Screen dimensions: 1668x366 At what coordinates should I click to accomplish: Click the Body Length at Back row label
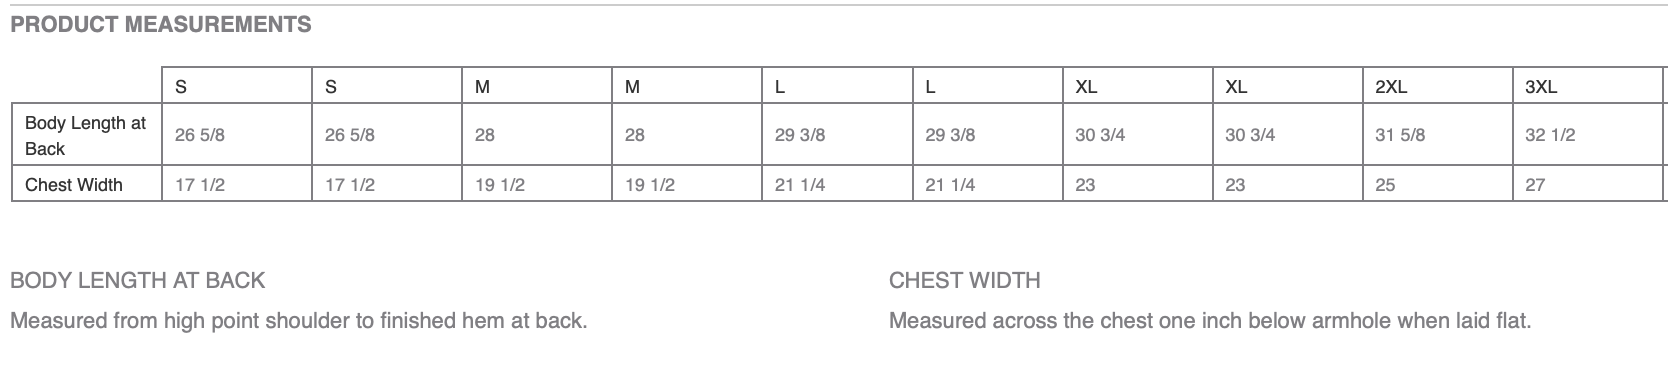[x=85, y=136]
